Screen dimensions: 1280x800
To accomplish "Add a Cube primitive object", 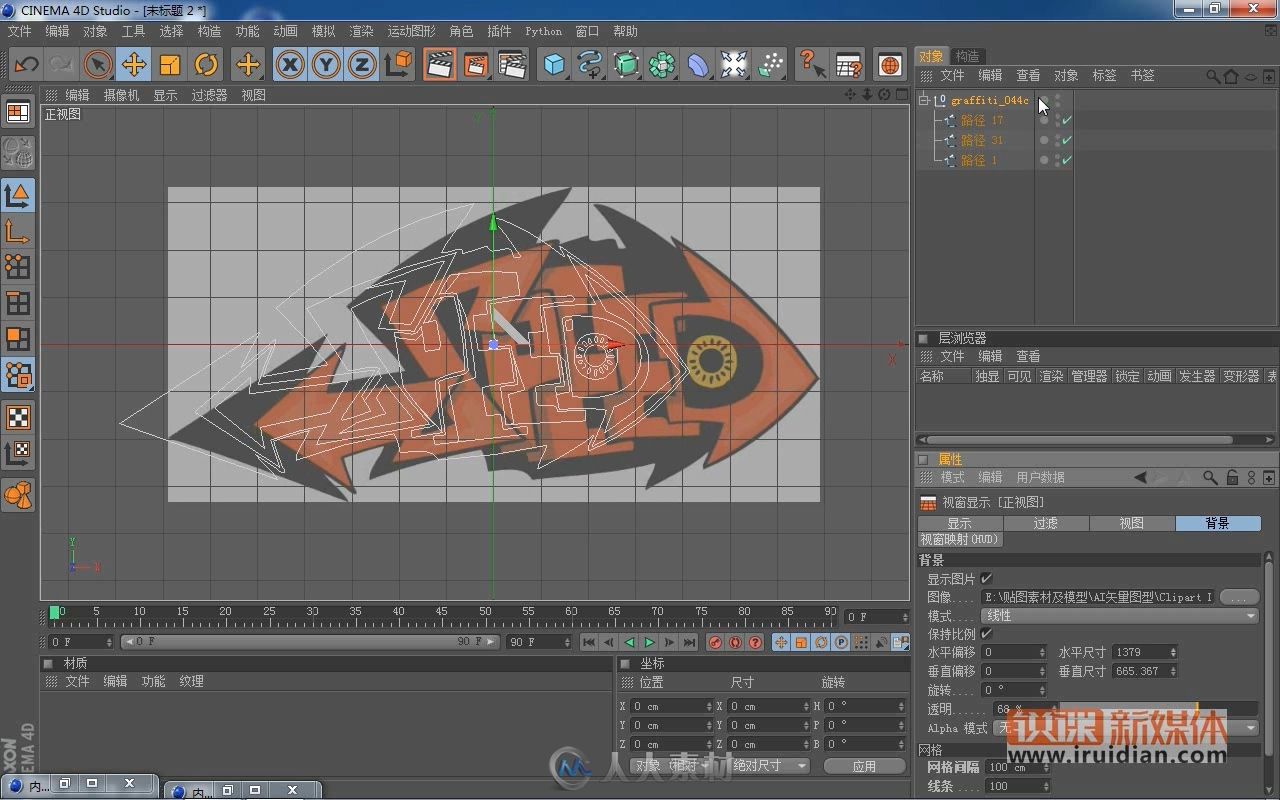I will [554, 65].
